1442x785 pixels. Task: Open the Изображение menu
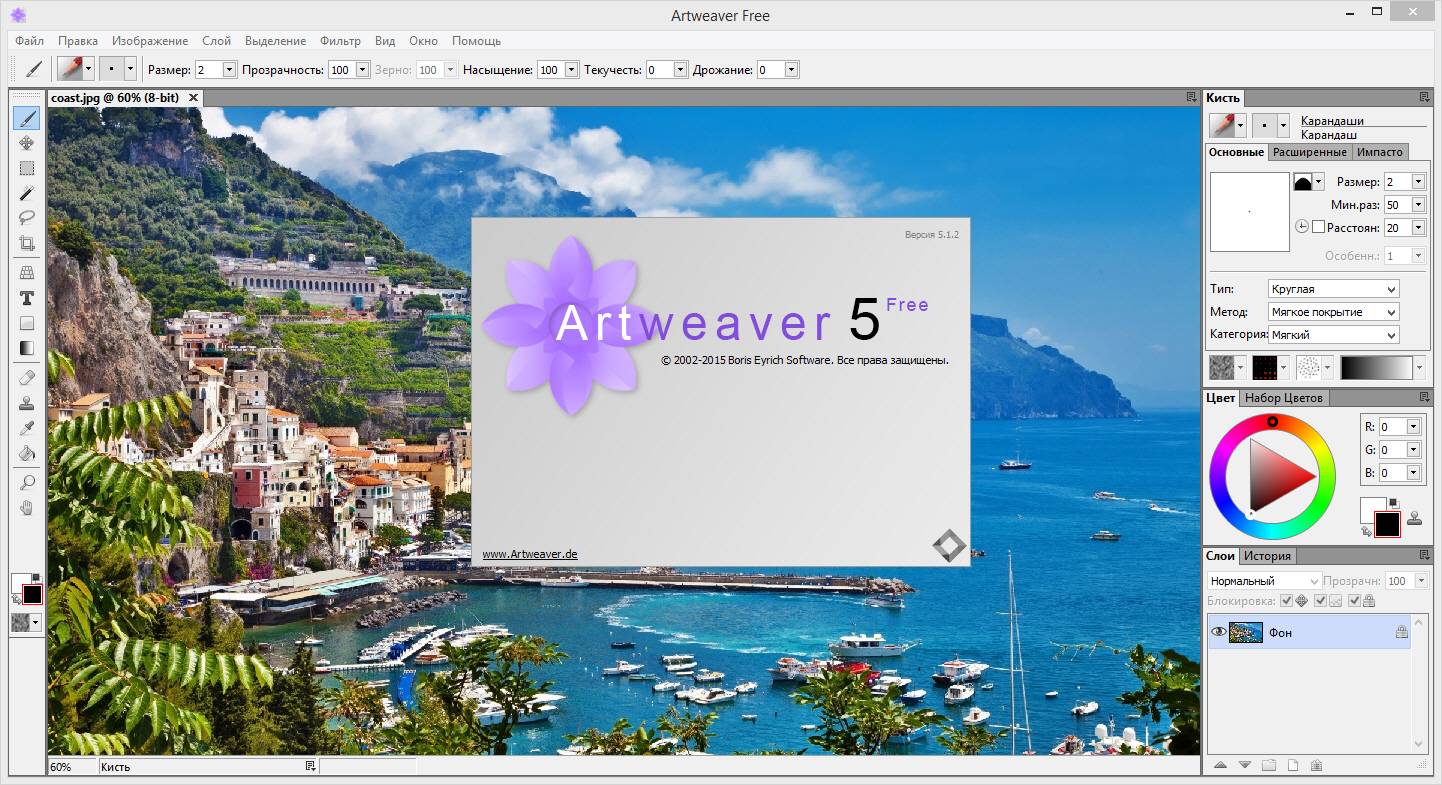tap(150, 41)
